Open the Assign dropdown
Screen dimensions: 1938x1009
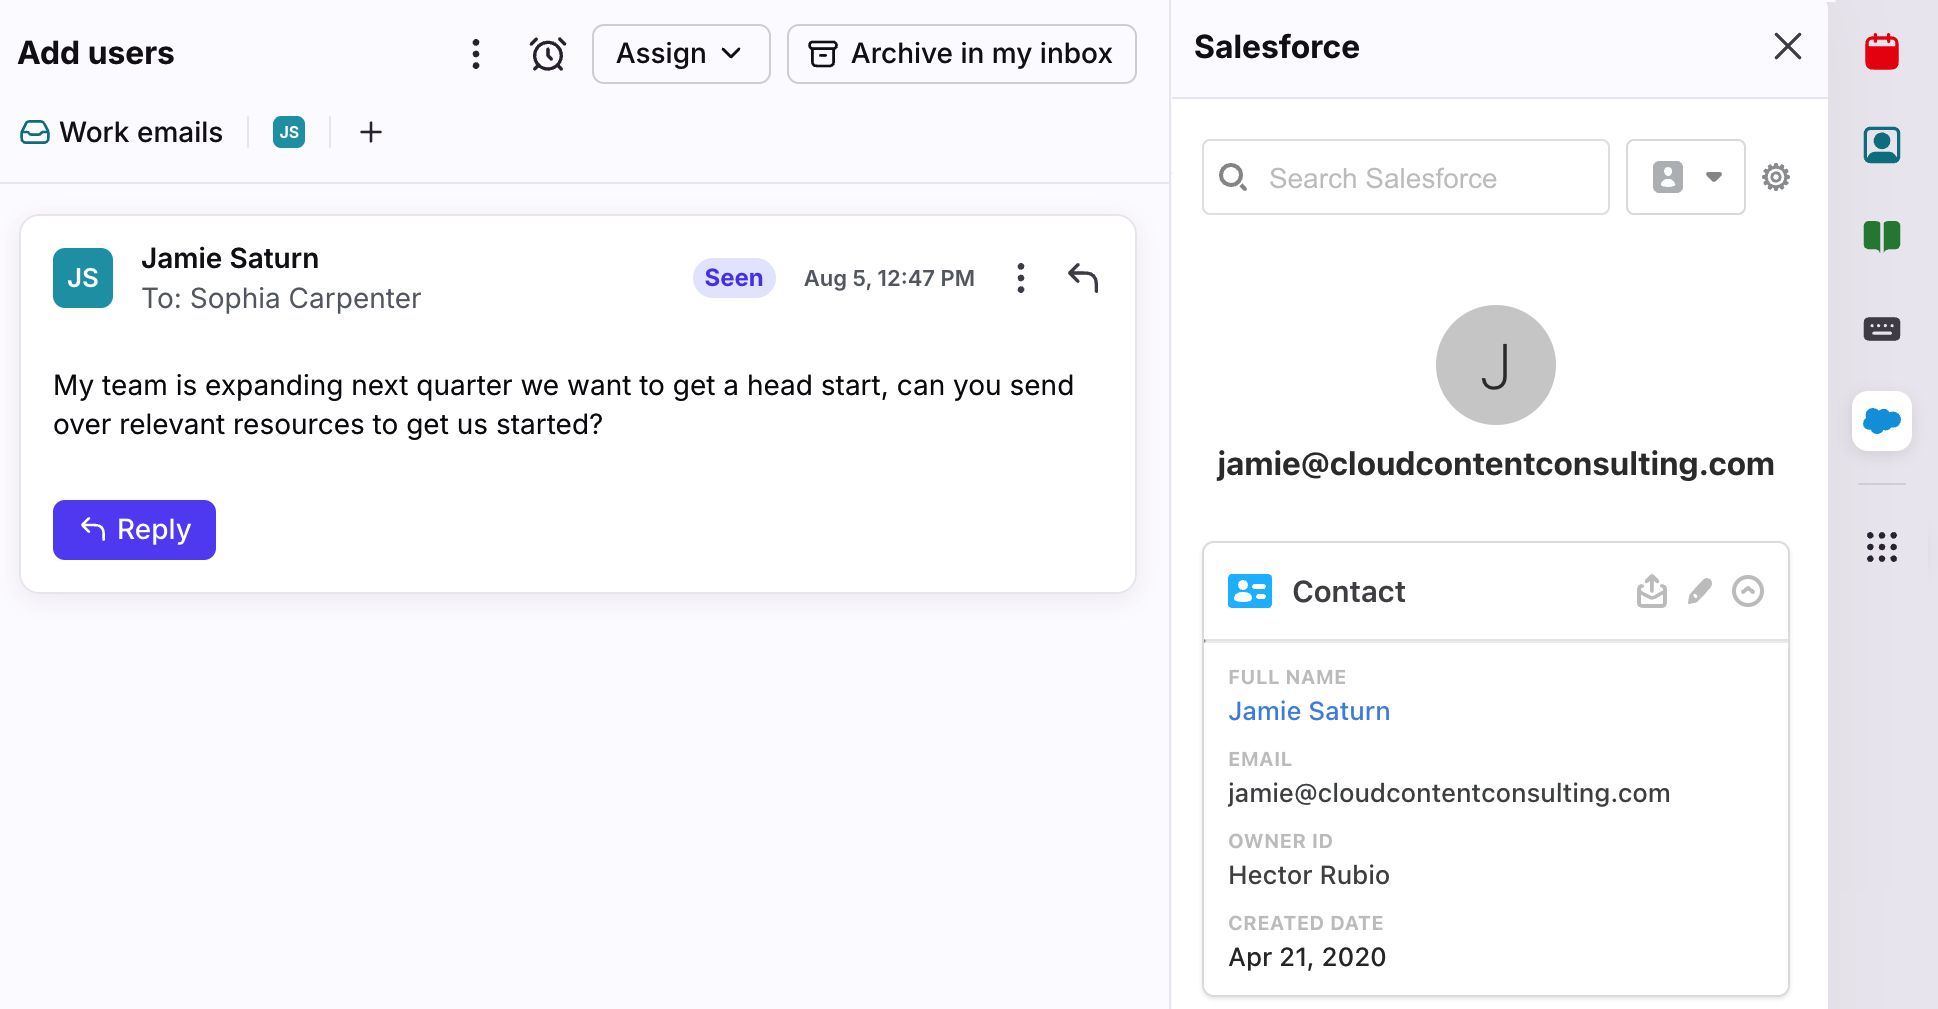tap(681, 54)
